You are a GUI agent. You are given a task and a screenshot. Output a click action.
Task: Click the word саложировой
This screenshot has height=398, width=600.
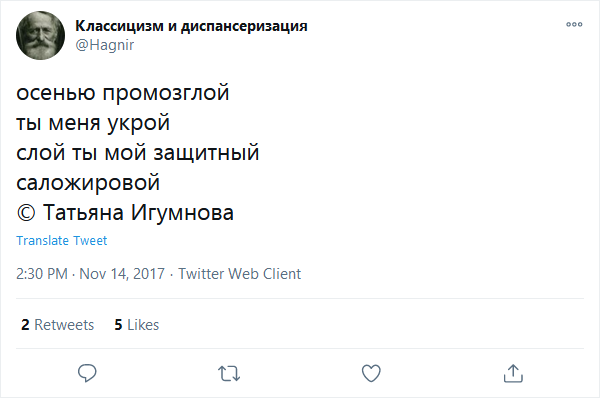tap(88, 183)
